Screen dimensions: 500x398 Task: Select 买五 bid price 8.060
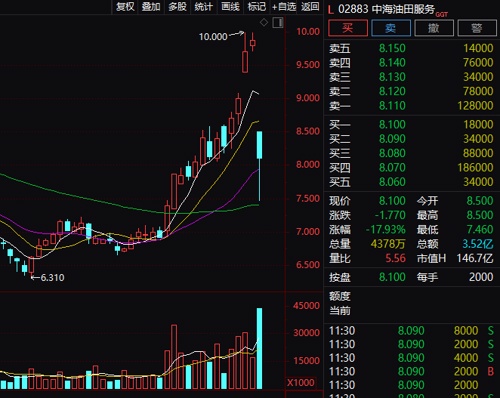392,182
